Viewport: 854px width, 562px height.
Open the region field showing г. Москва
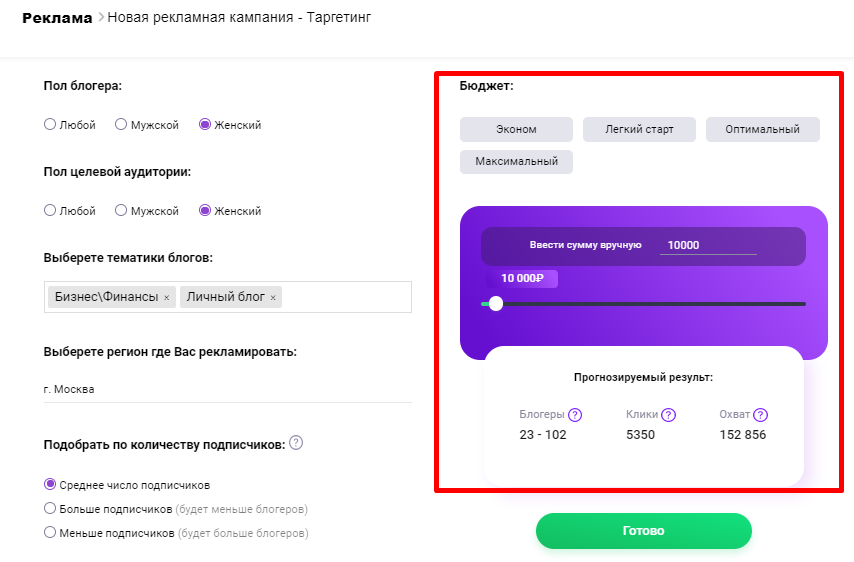[228, 389]
